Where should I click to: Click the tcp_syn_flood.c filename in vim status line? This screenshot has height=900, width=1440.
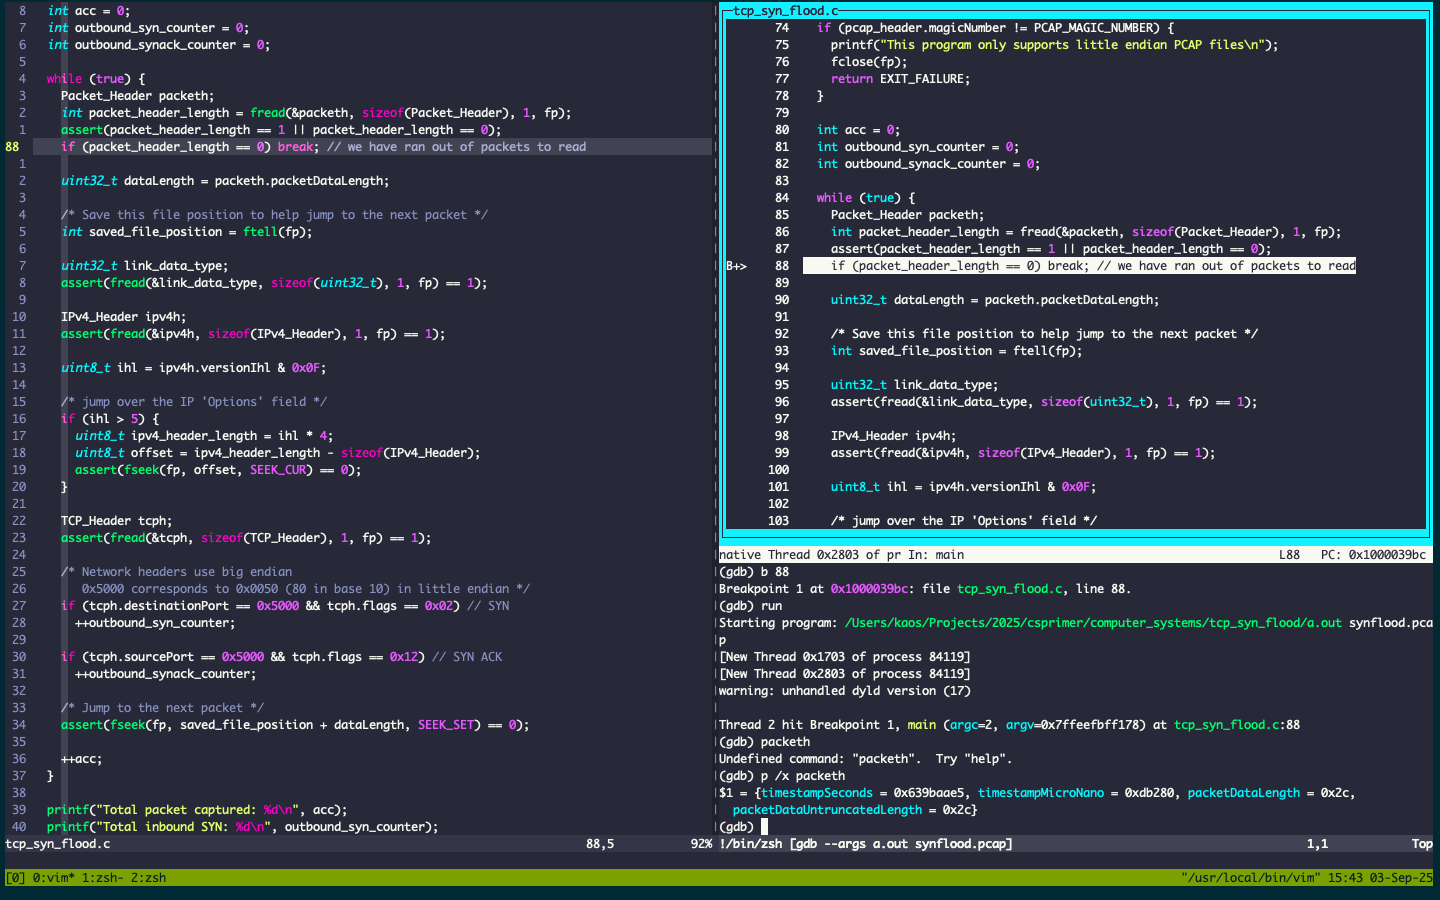[x=58, y=844]
